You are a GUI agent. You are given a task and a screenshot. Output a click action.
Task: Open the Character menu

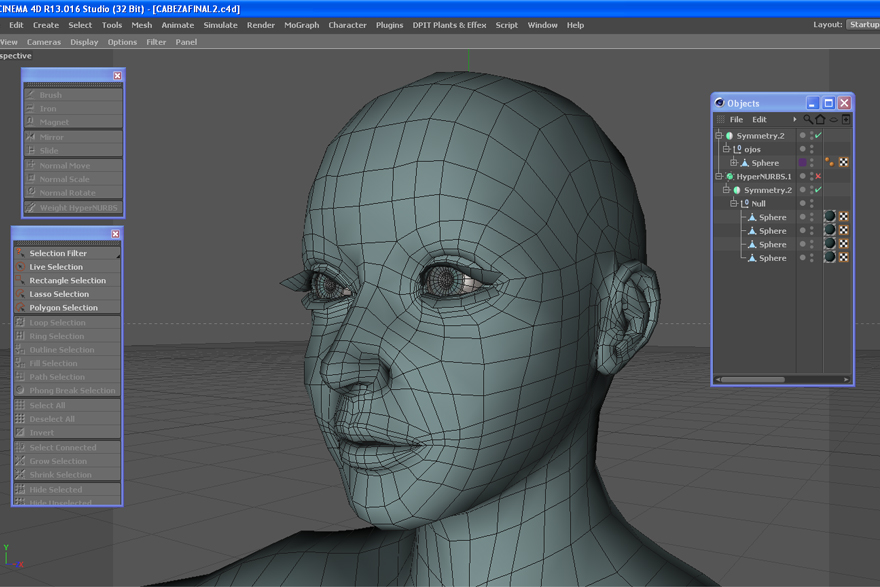(347, 25)
